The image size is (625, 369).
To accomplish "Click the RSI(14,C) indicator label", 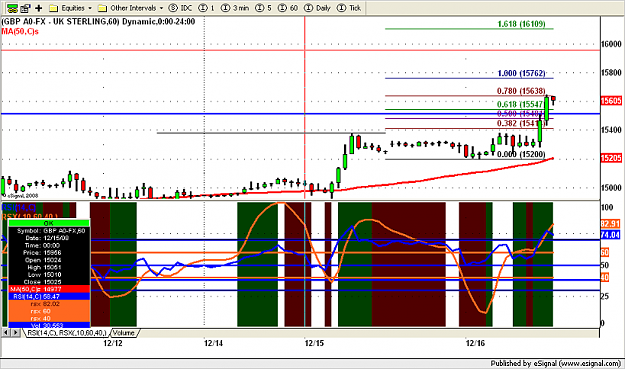I will [19, 207].
